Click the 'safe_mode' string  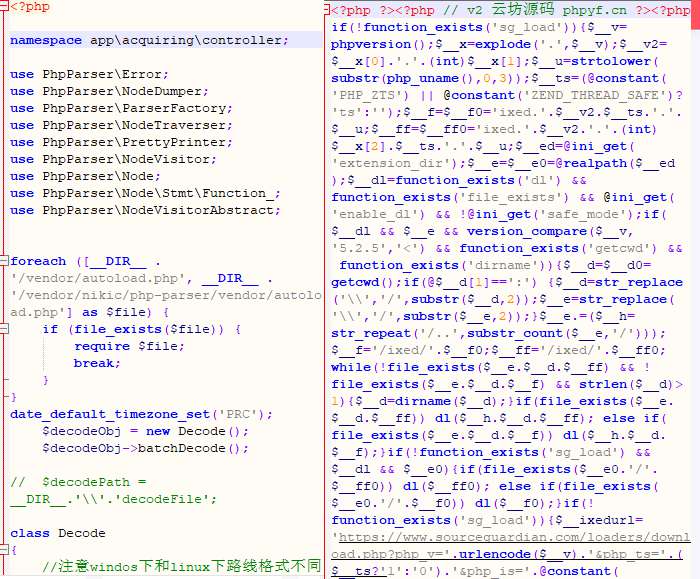pos(583,214)
